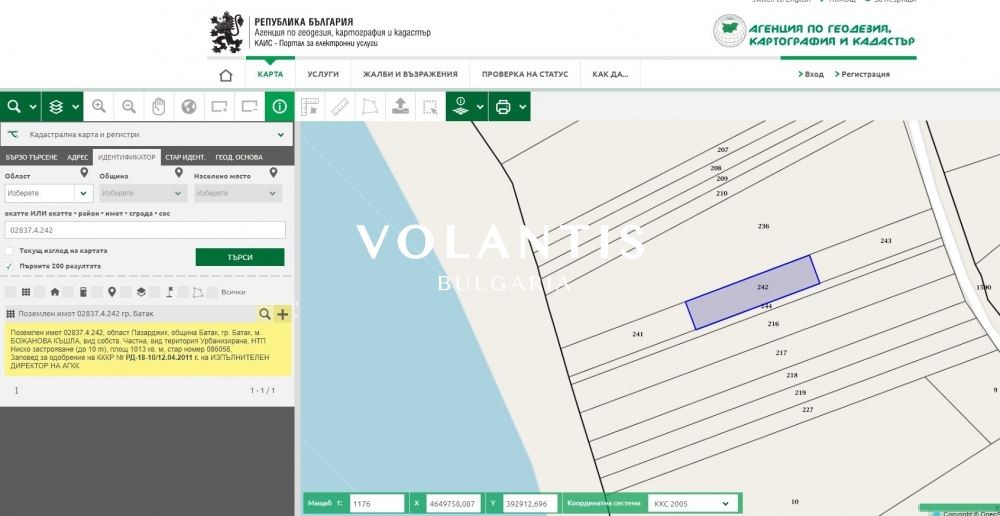Expand the layer info tool dropdown arrow
The image size is (1000, 516).
pyautogui.click(x=480, y=107)
